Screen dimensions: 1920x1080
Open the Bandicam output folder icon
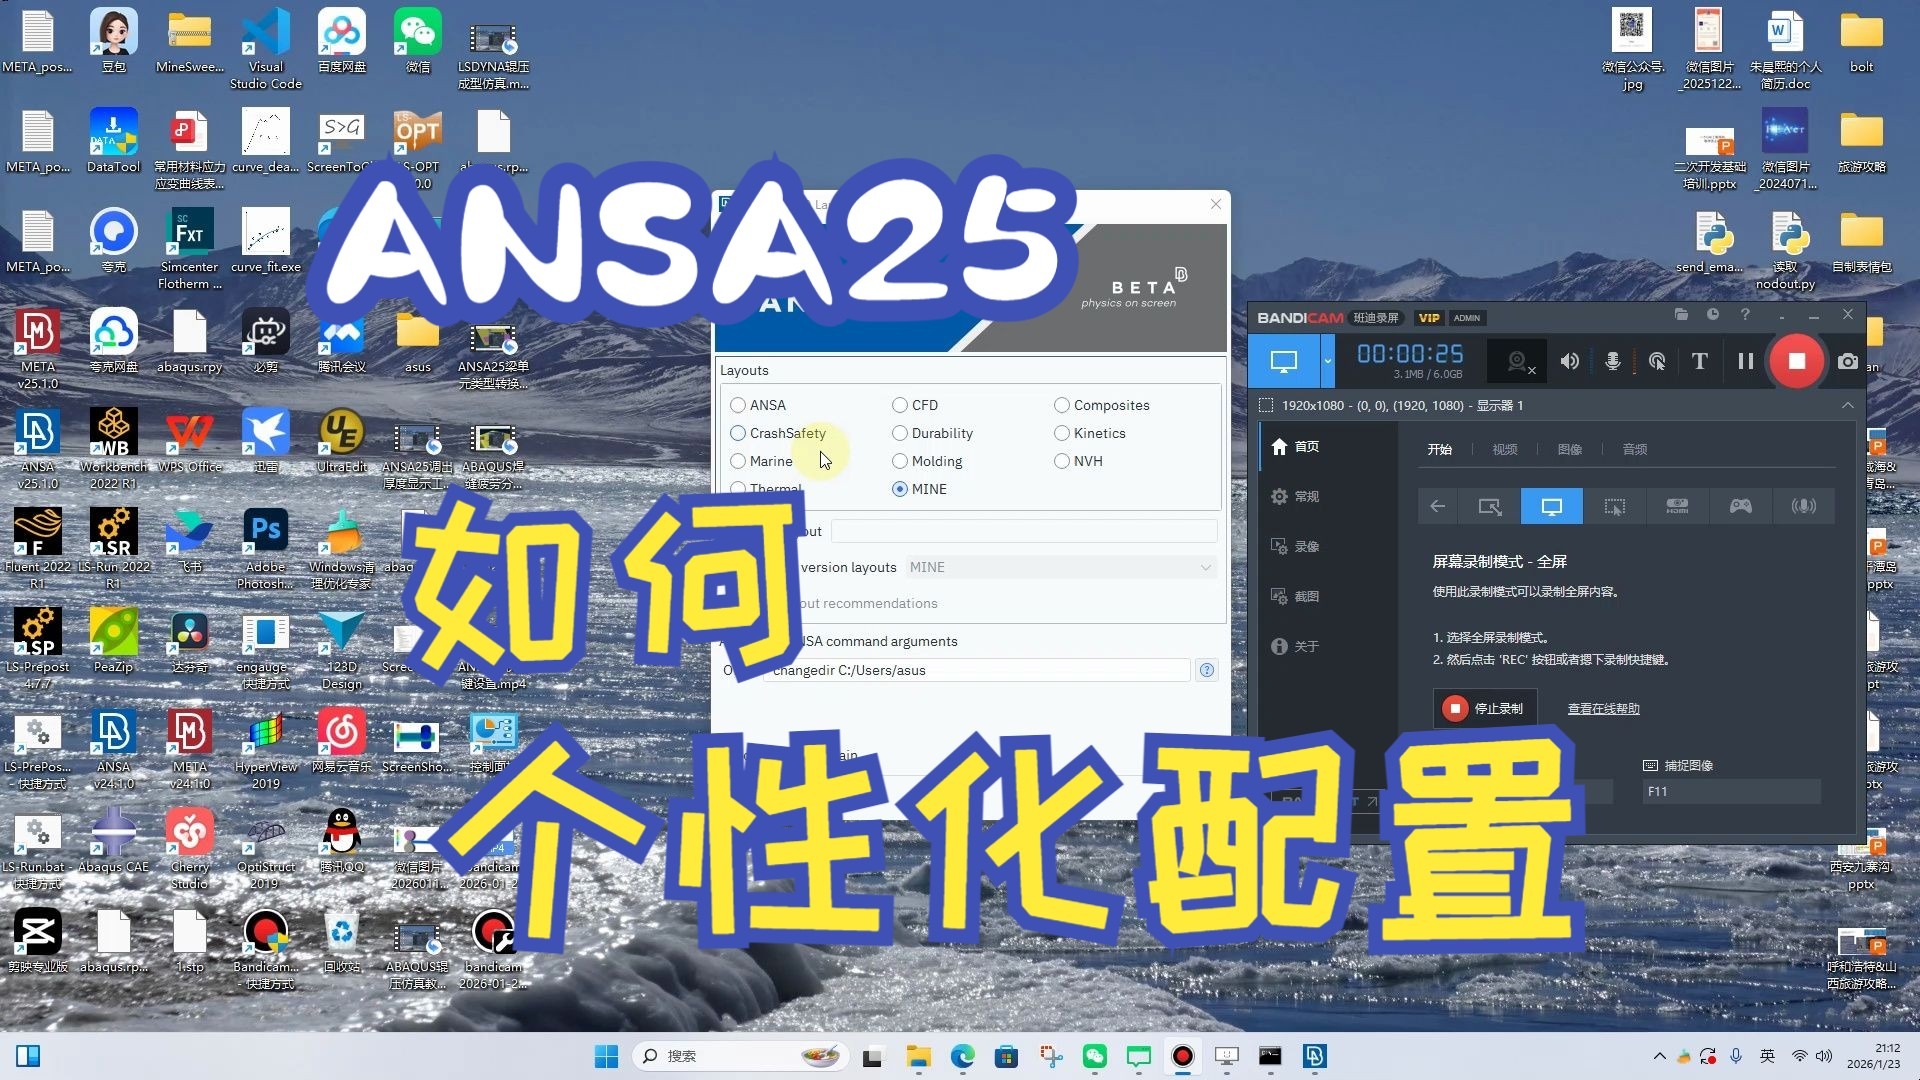point(1681,314)
